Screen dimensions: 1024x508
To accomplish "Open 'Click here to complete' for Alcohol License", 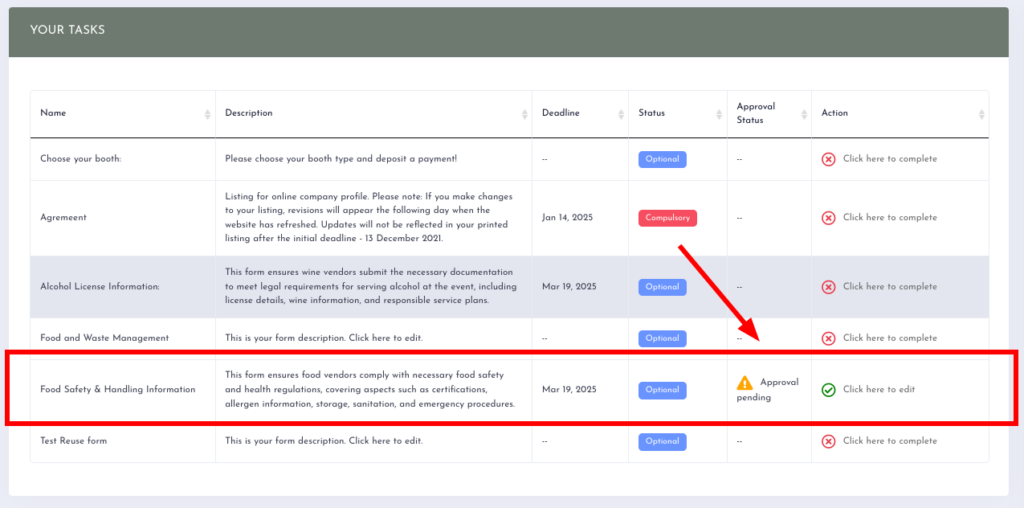I will point(889,287).
